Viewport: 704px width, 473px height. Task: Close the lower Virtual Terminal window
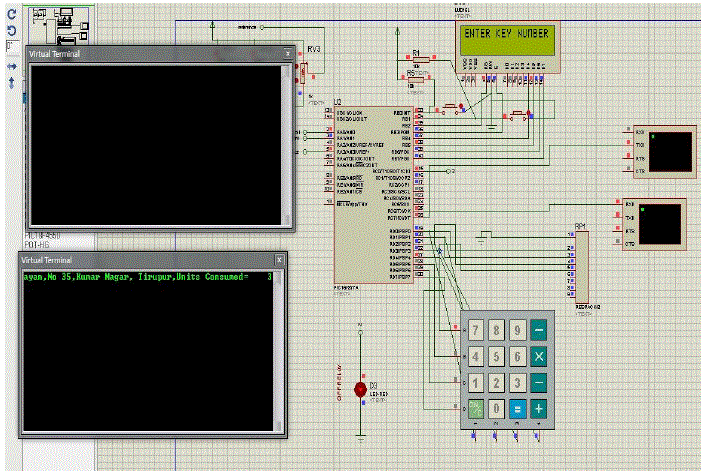coord(278,259)
